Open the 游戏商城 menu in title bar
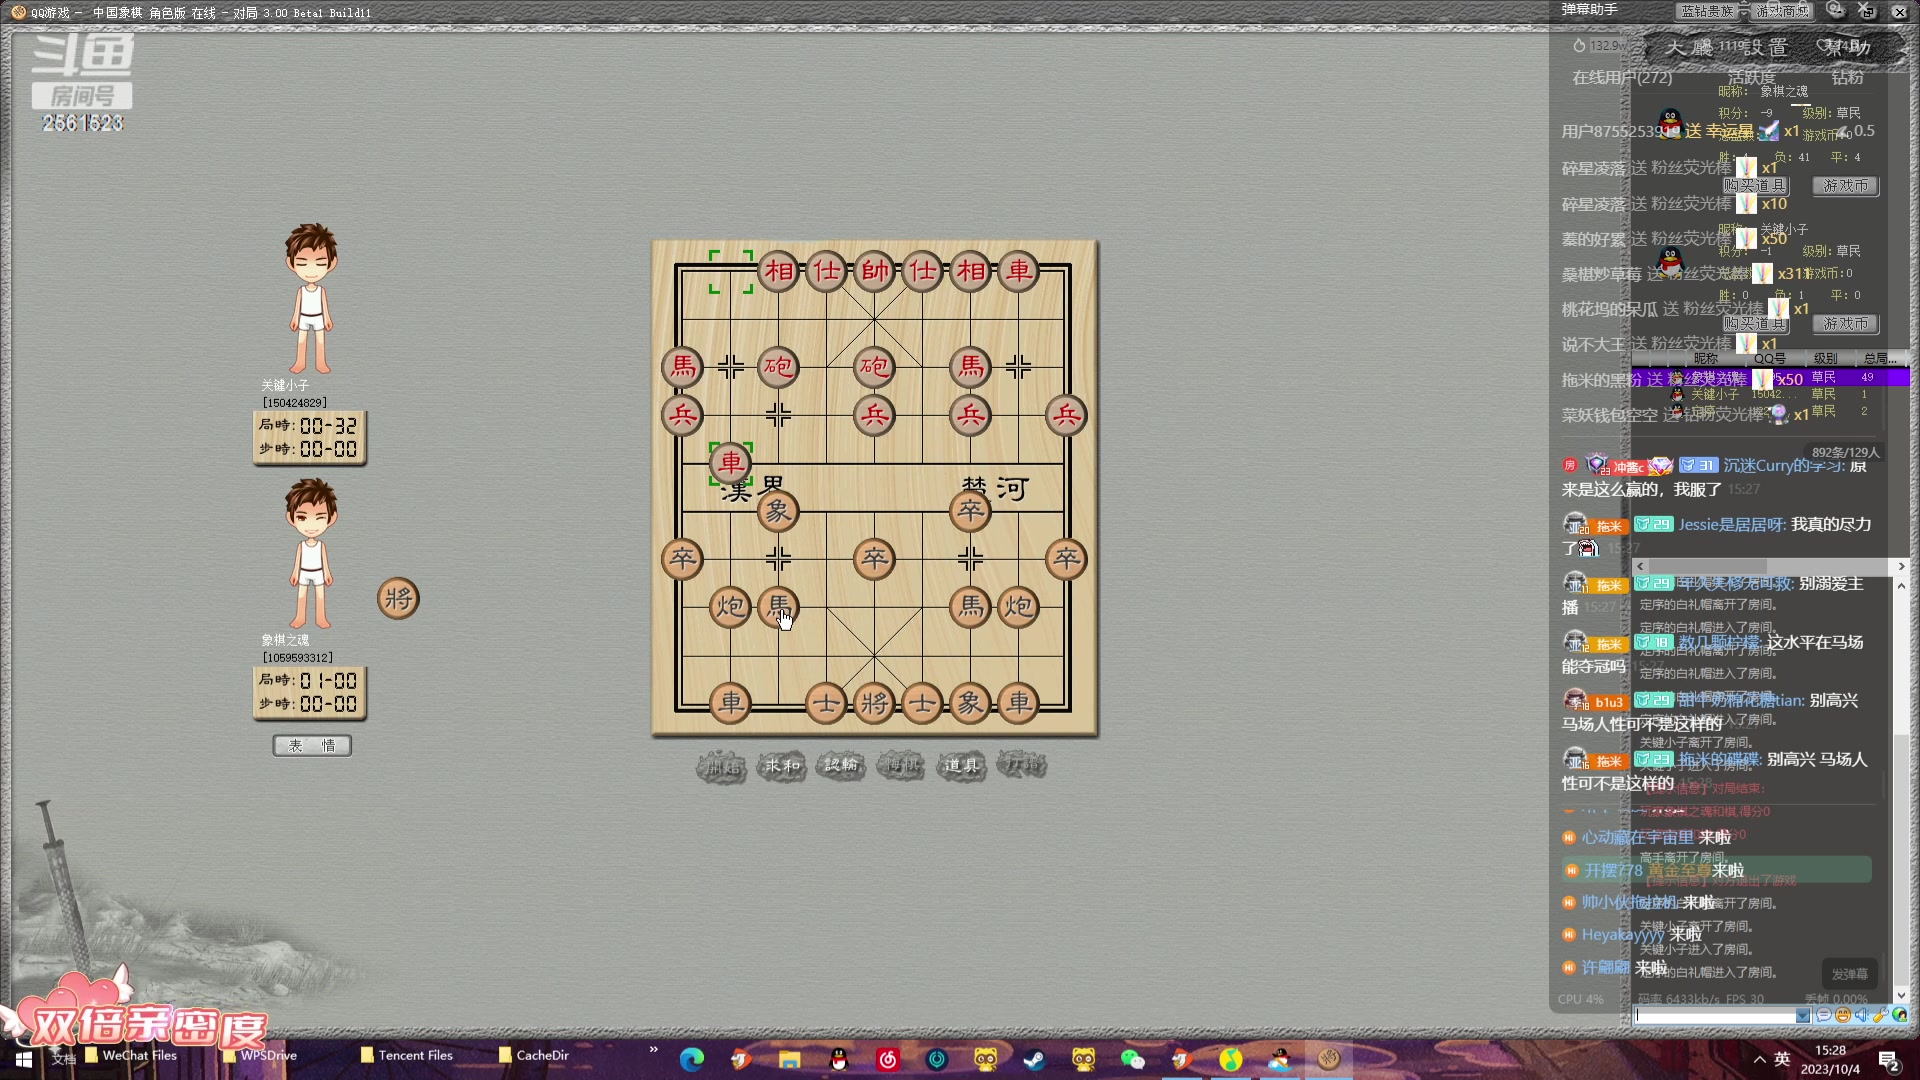The image size is (1920, 1080). (x=1783, y=11)
